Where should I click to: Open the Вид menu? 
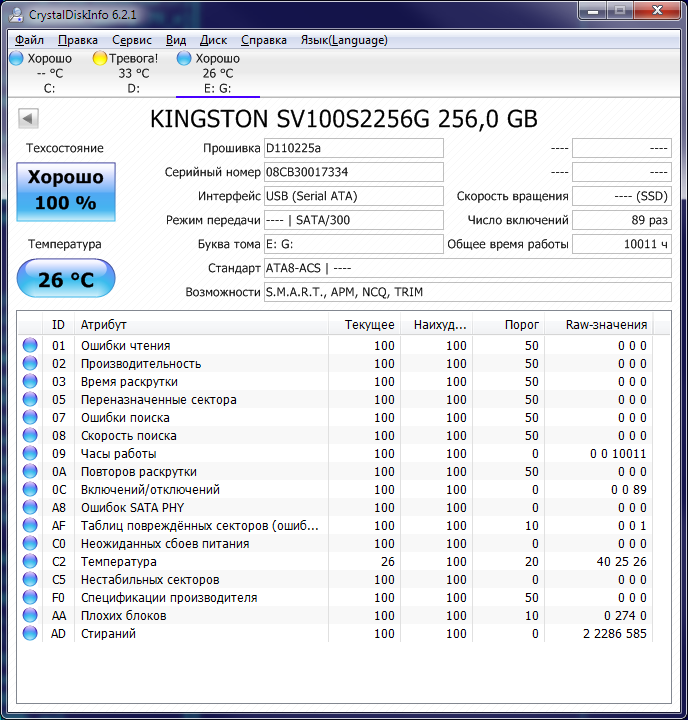(x=175, y=40)
